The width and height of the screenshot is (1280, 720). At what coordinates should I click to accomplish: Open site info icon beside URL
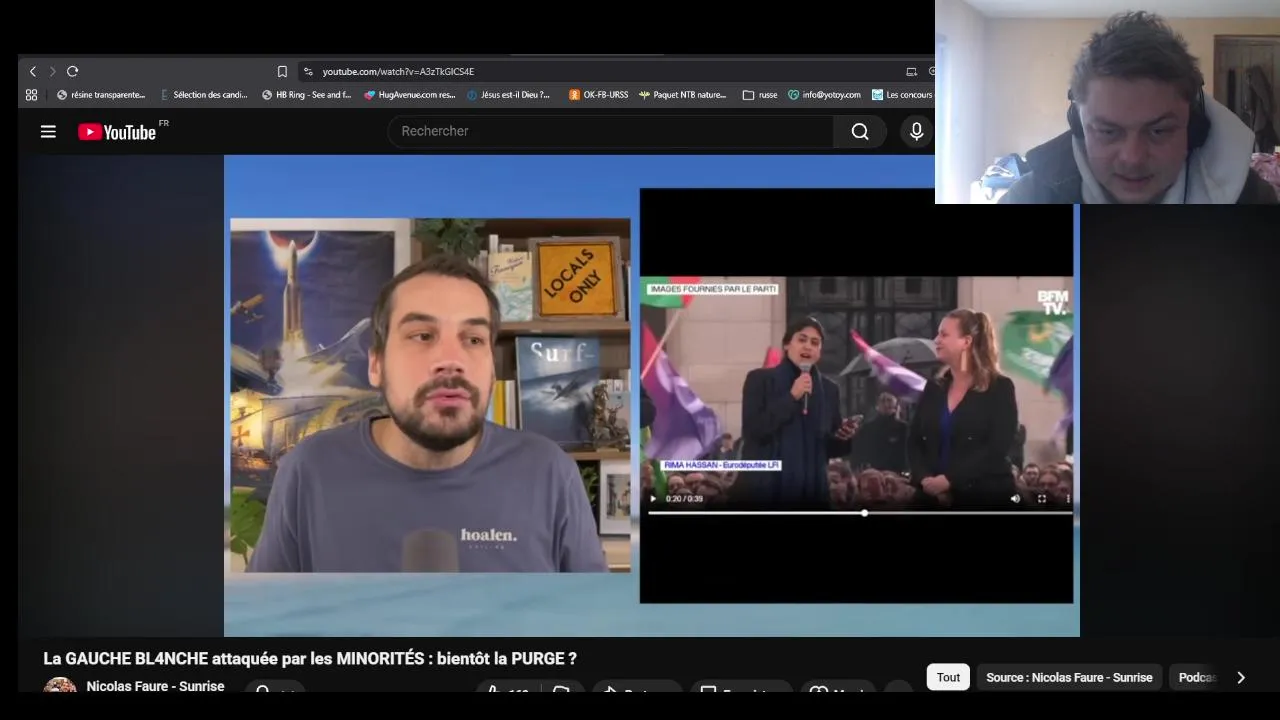click(308, 71)
